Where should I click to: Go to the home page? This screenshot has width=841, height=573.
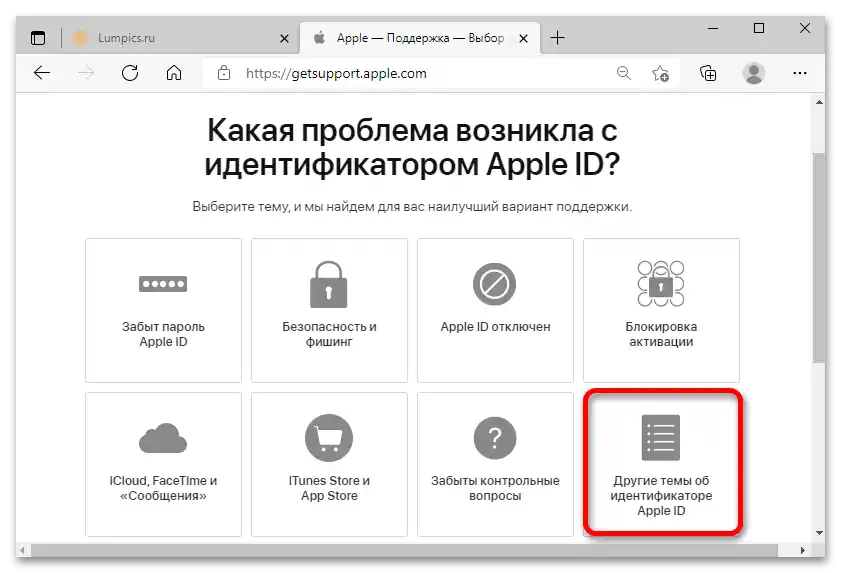pyautogui.click(x=174, y=73)
